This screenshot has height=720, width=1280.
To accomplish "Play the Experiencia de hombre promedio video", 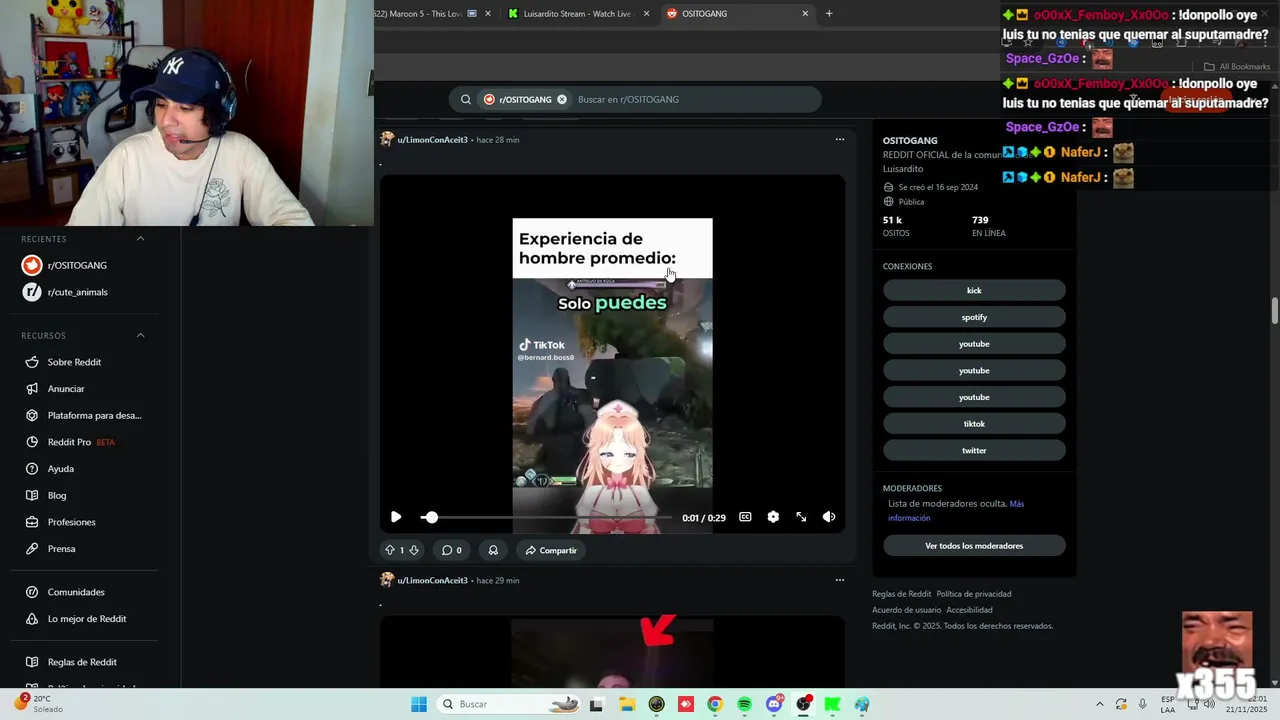I will point(396,517).
